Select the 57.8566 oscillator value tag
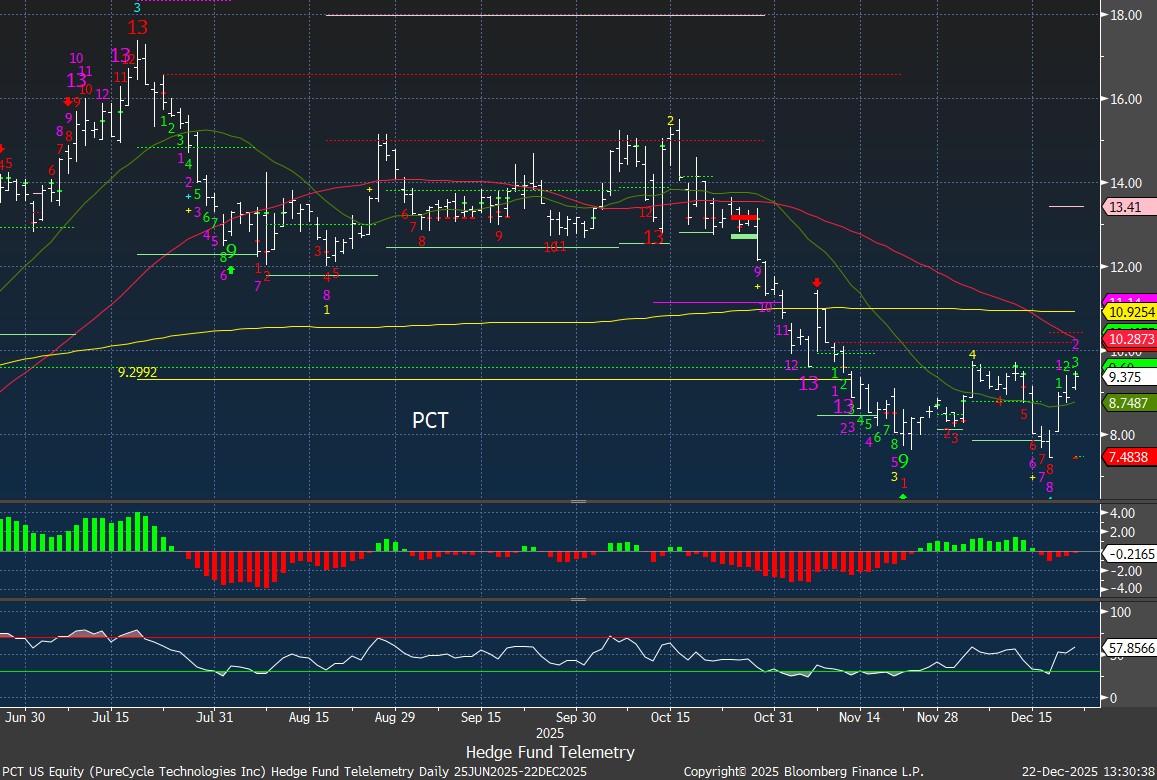Image resolution: width=1157 pixels, height=780 pixels. coord(1127,648)
